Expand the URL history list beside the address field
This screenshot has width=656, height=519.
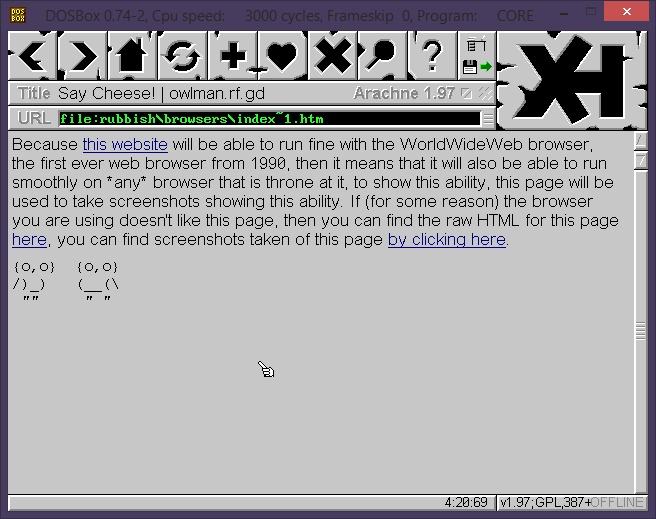pyautogui.click(x=488, y=119)
